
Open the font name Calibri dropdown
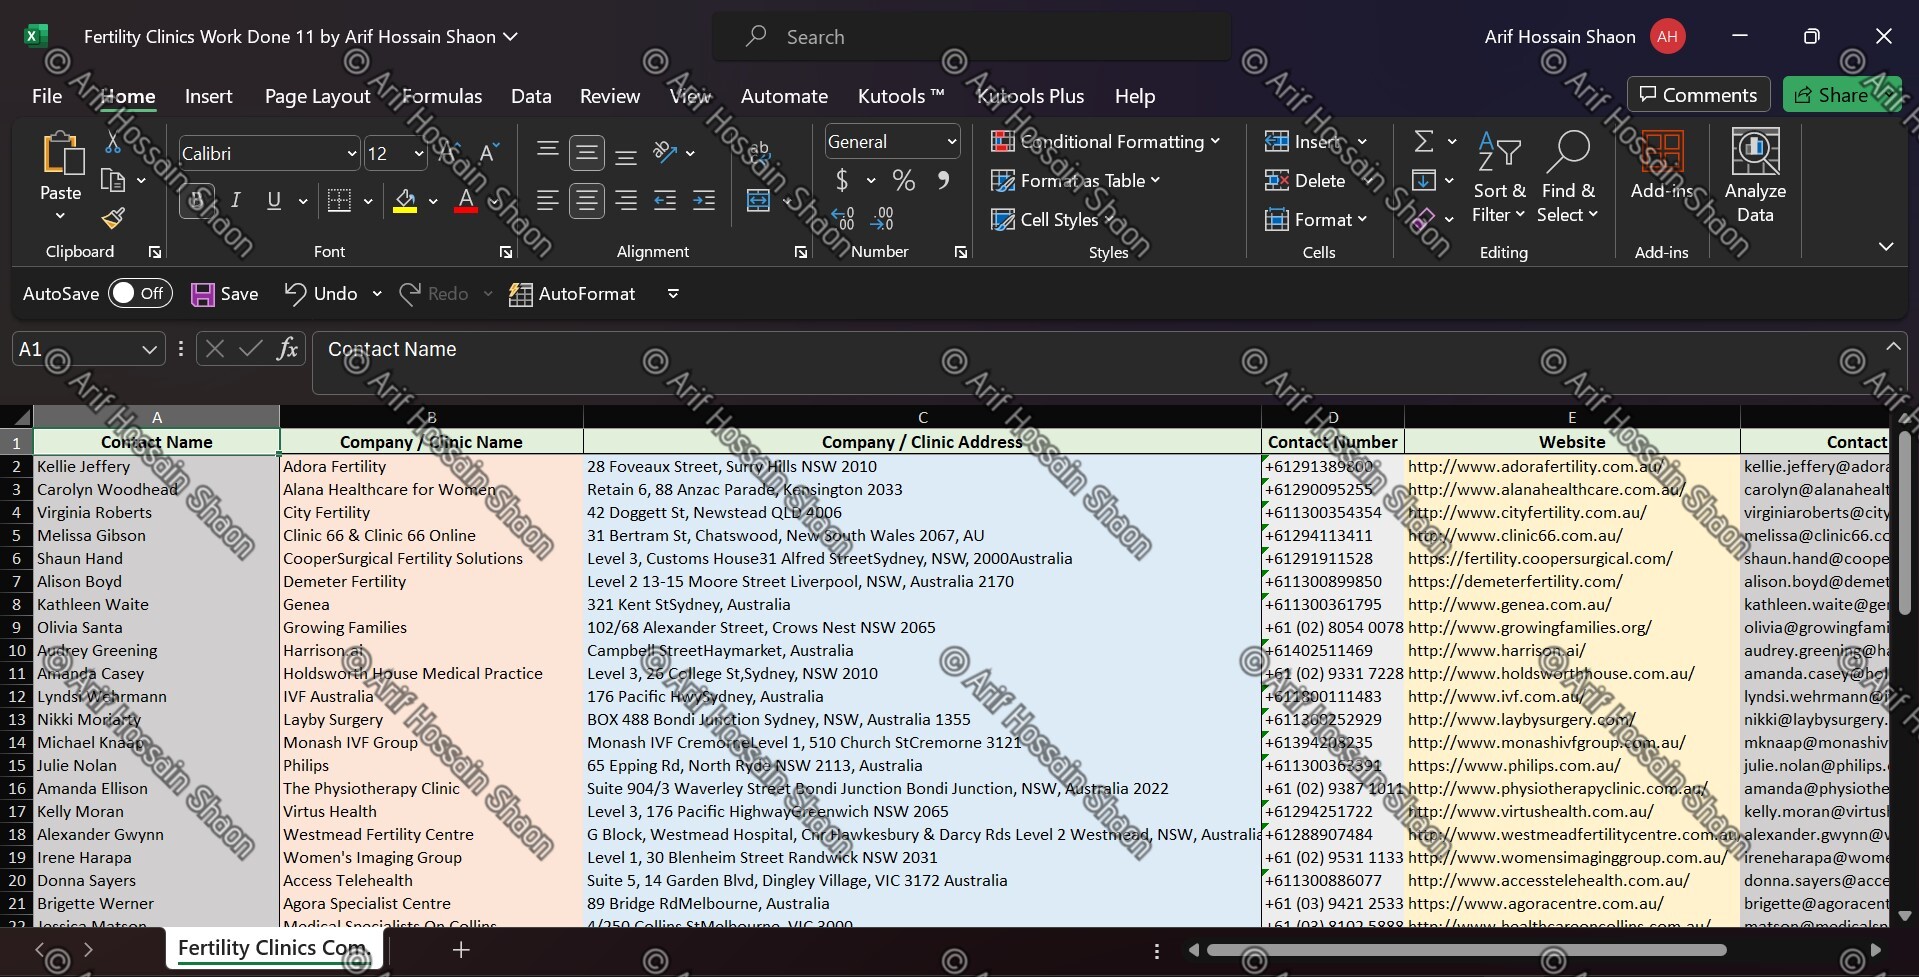(x=351, y=154)
